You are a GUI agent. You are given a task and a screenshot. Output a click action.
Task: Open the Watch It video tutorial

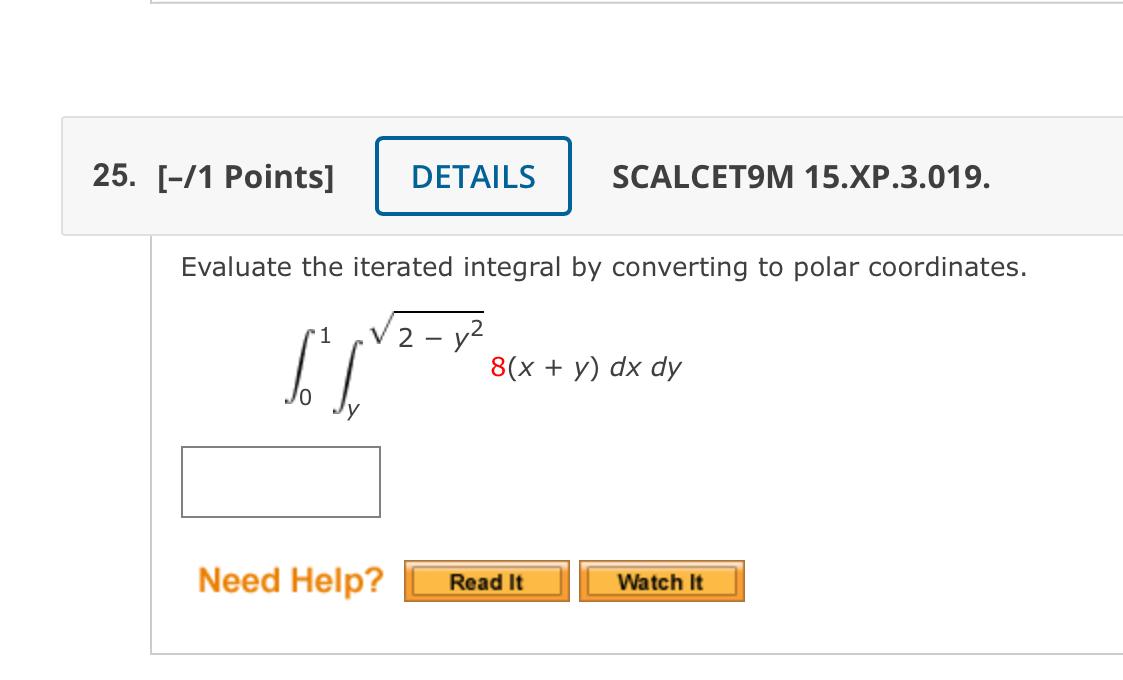[x=661, y=581]
